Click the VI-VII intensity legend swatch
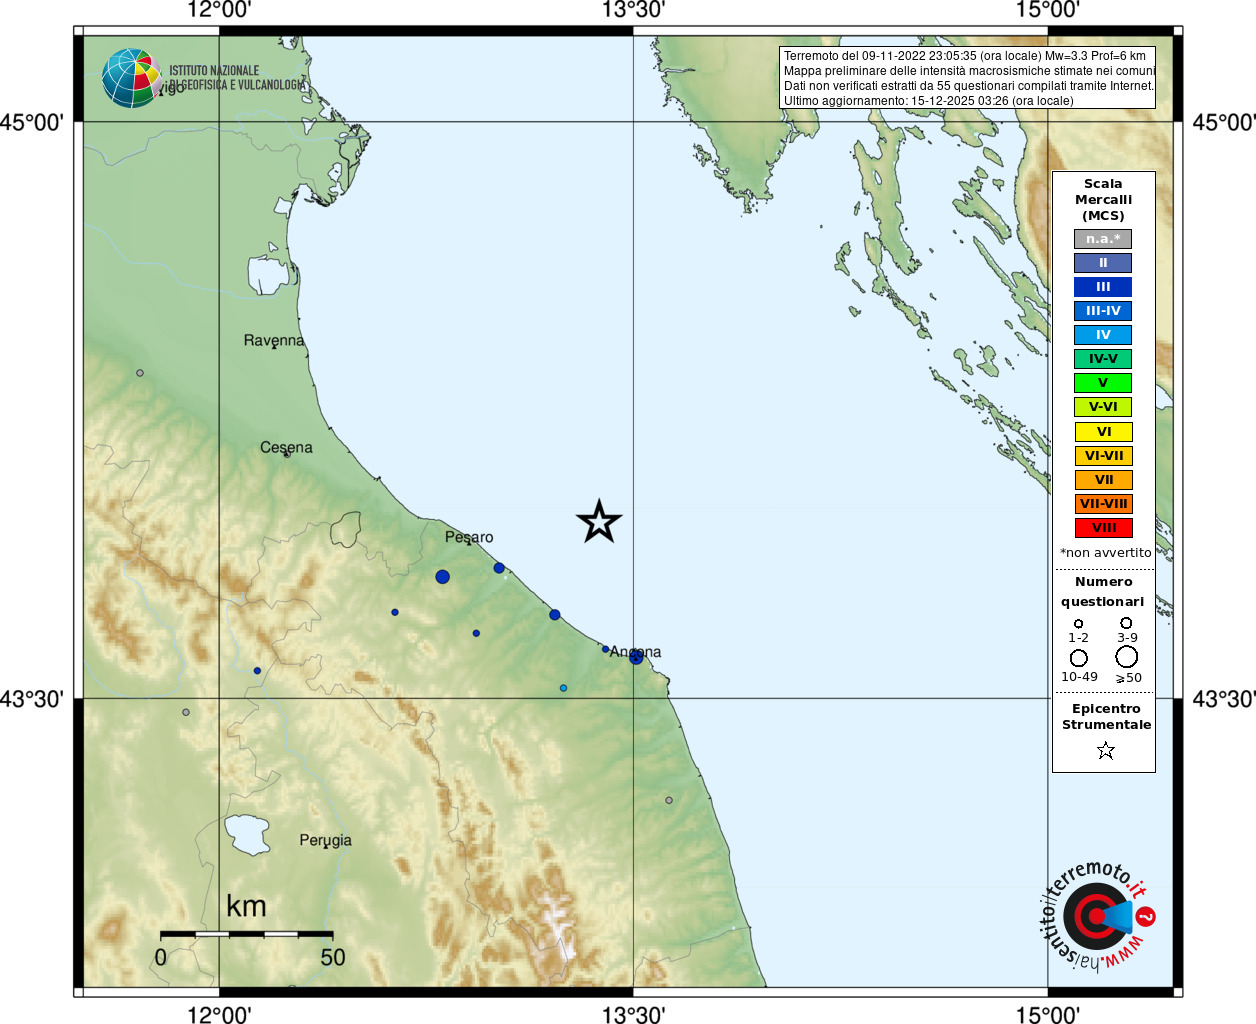 pyautogui.click(x=1103, y=456)
